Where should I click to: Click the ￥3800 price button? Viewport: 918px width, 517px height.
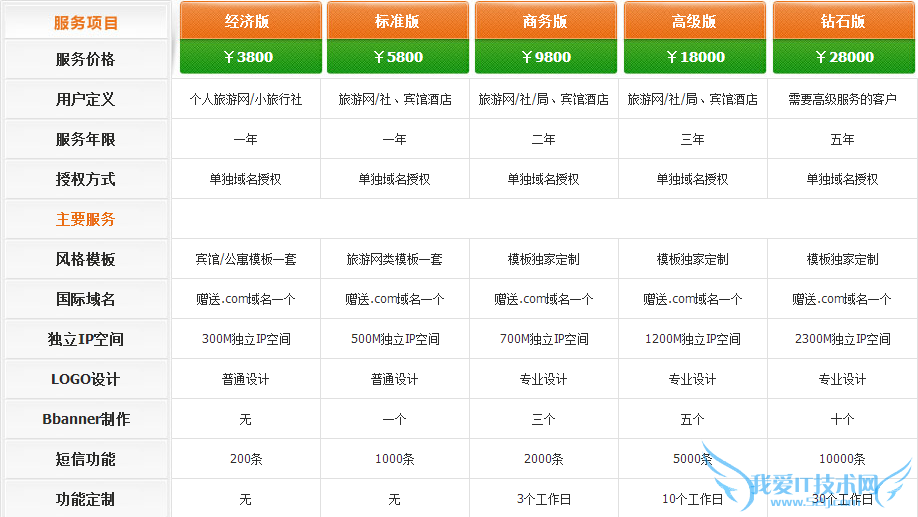tap(251, 57)
